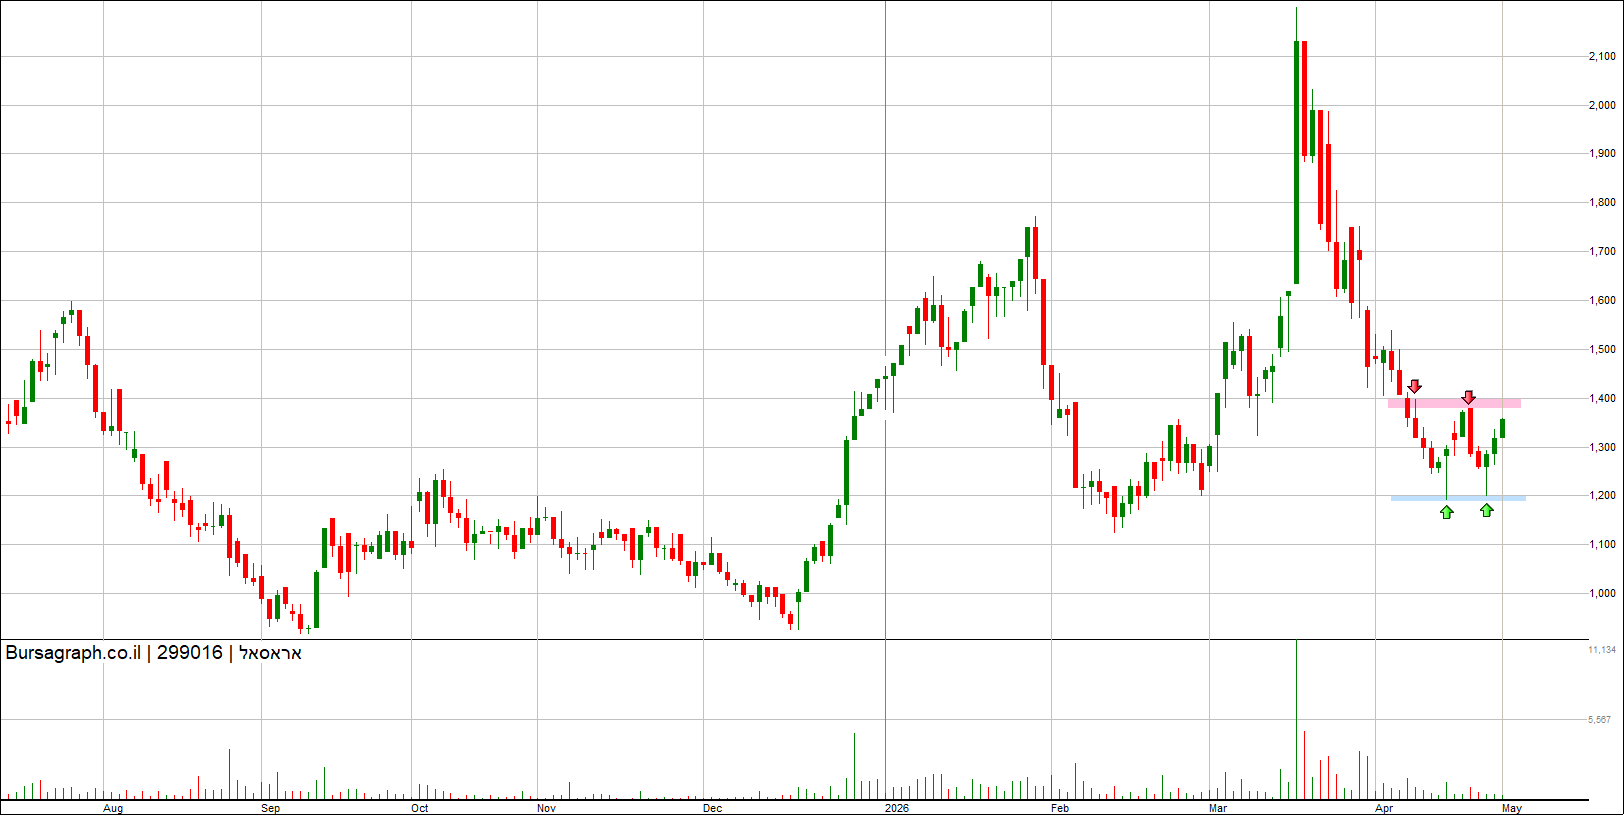Click the tallest green volume bar in March

(x=1296, y=719)
